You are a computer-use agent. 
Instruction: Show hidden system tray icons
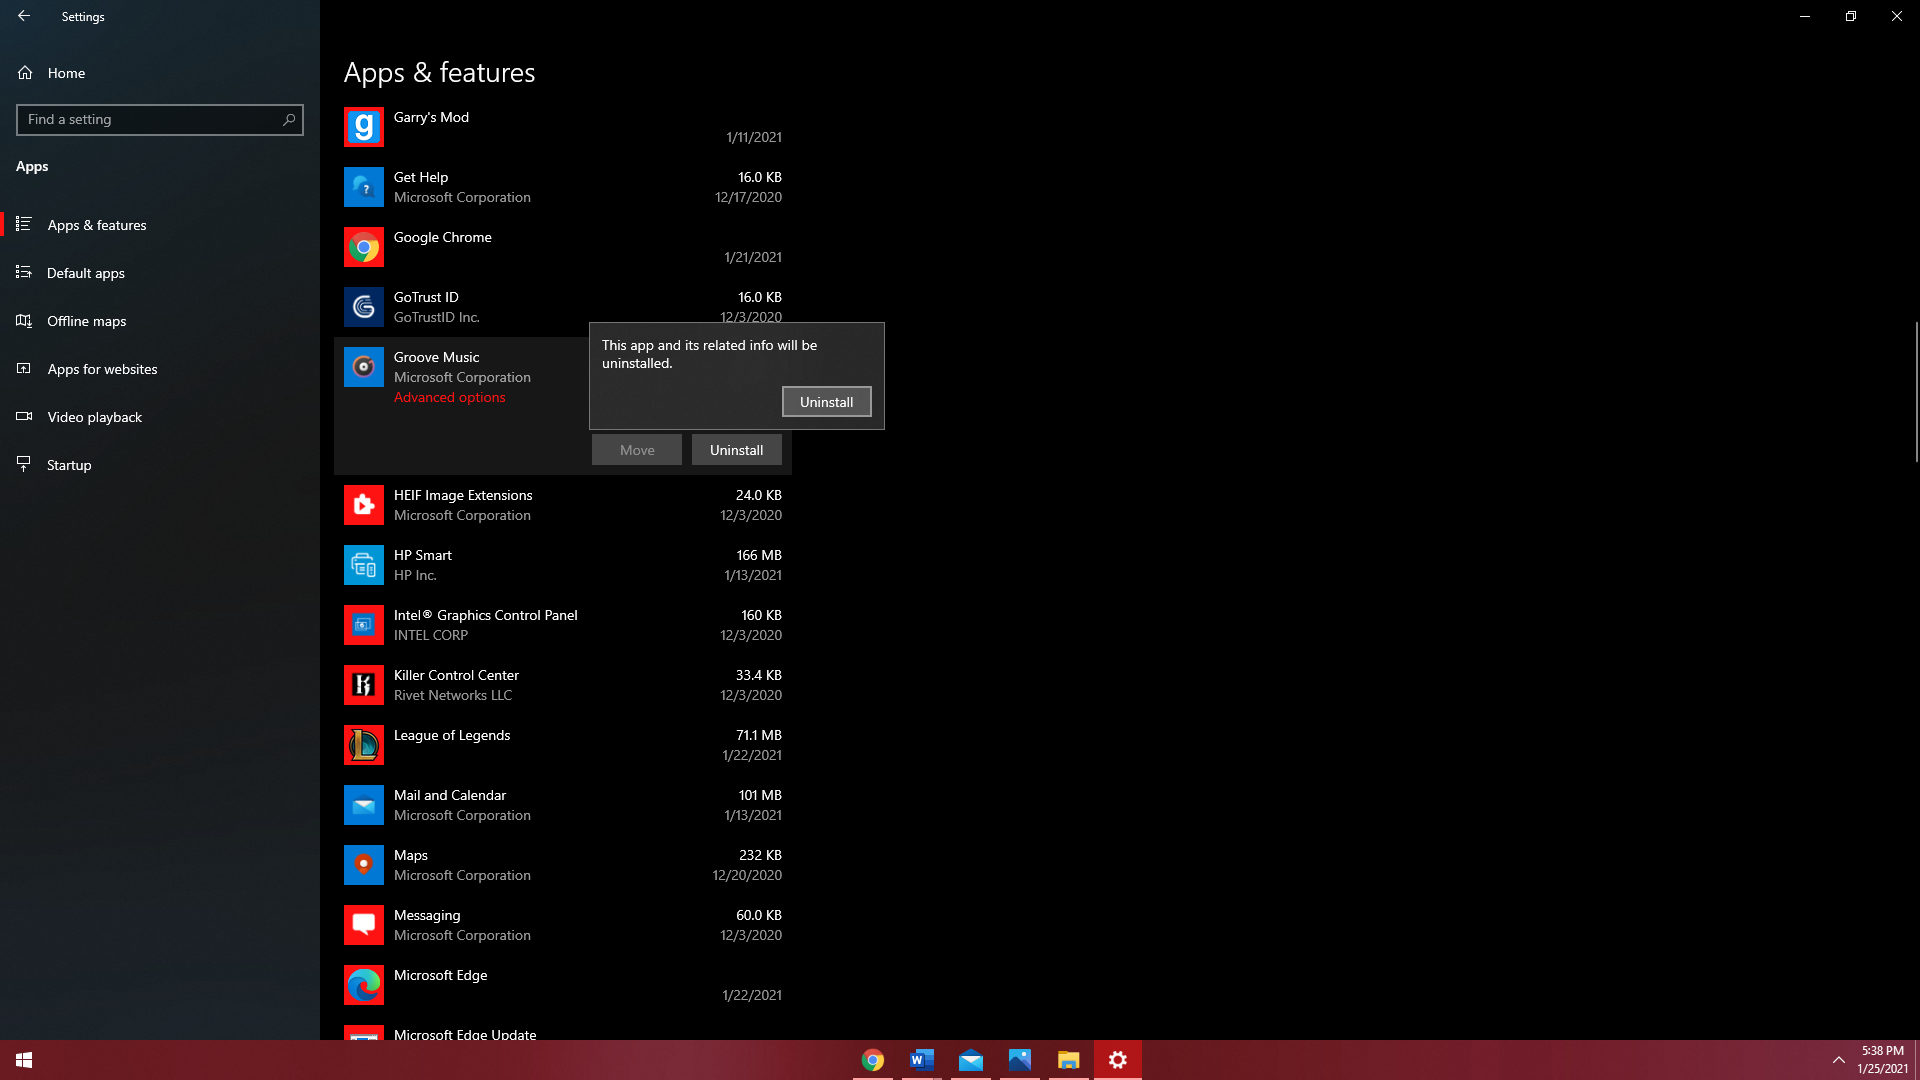[1838, 1060]
